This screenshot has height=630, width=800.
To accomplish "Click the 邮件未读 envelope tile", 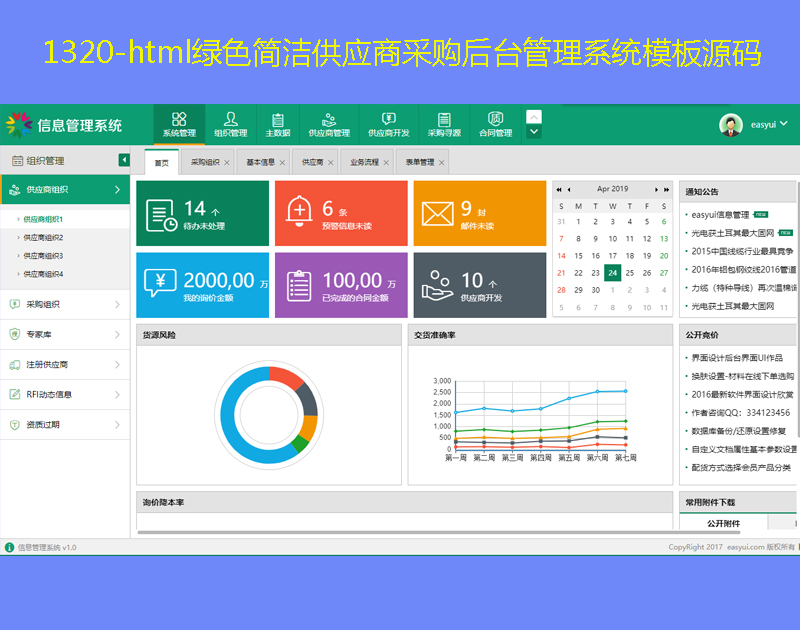I will click(x=479, y=213).
